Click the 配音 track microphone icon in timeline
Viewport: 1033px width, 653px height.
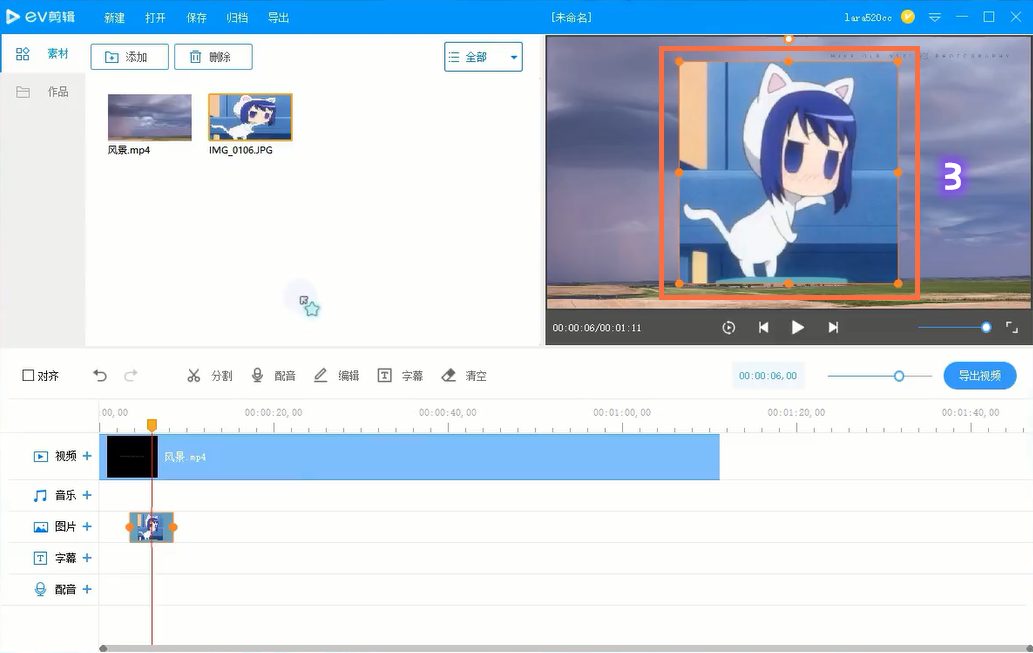[41, 589]
